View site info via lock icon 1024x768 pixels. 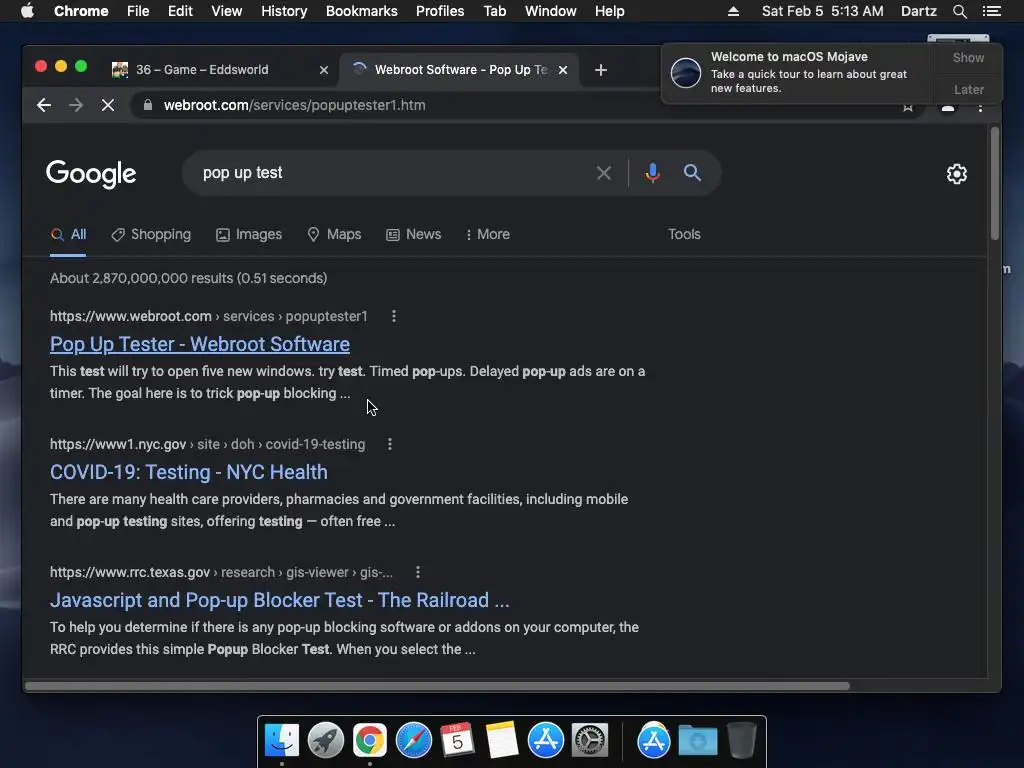148,105
